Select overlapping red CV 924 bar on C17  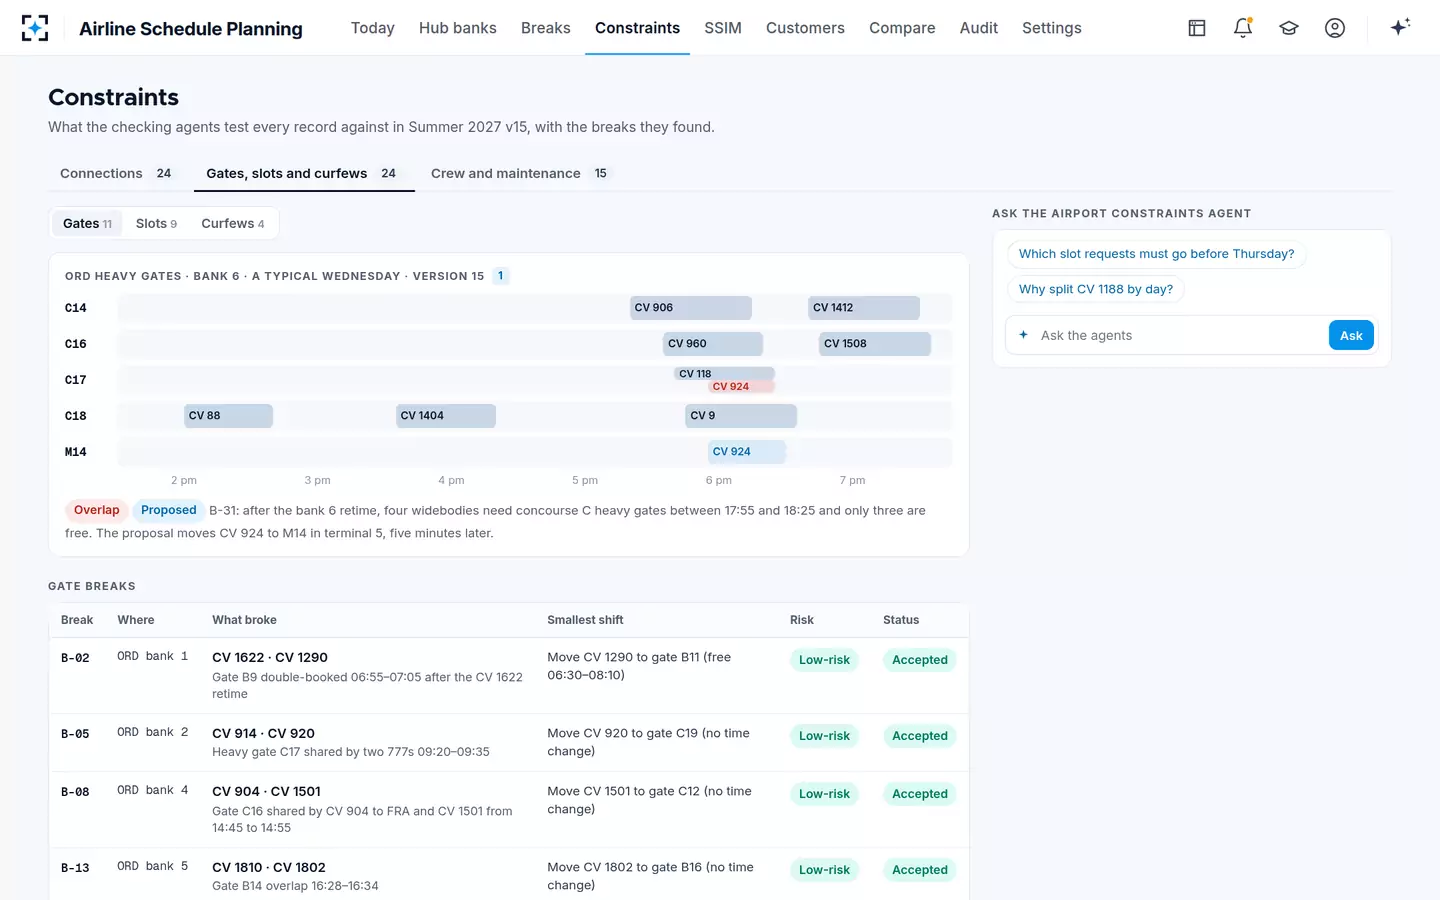pyautogui.click(x=741, y=386)
